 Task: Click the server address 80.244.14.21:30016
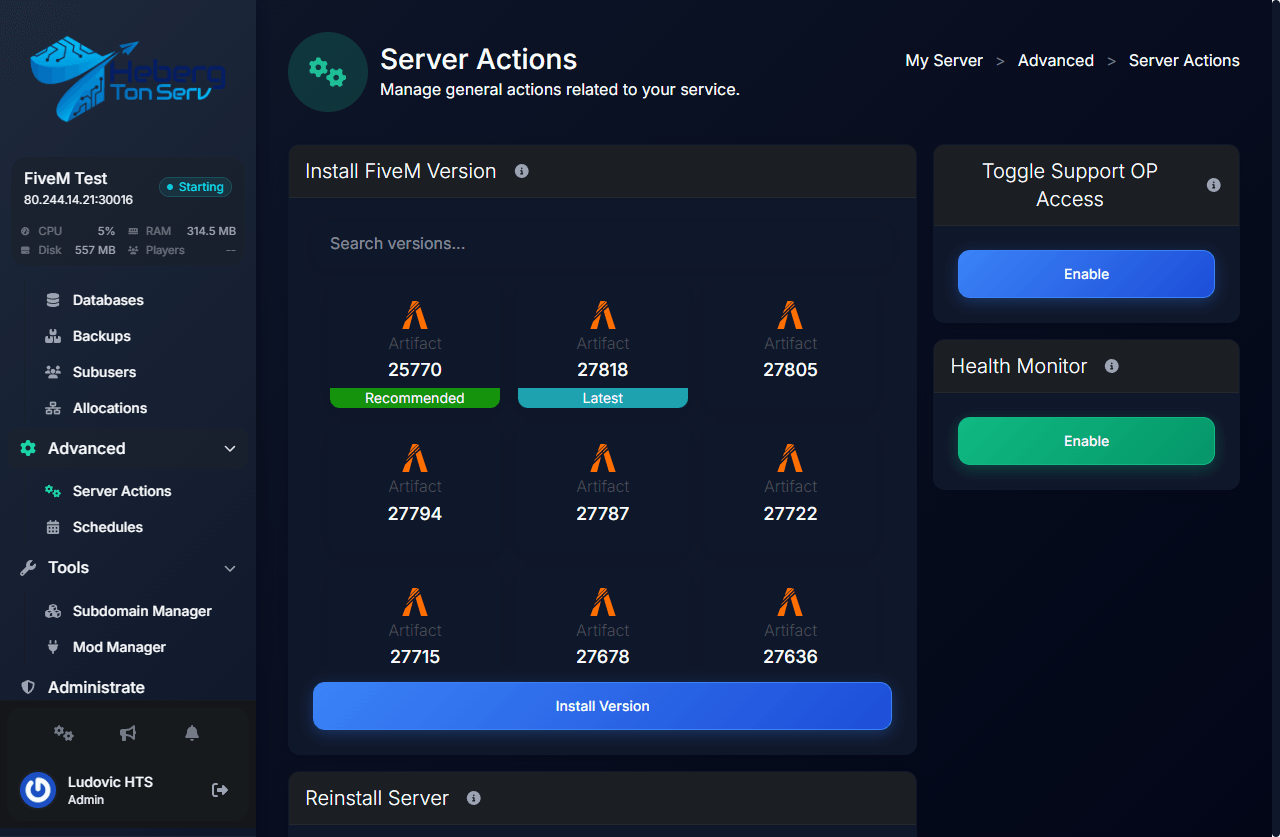(78, 200)
